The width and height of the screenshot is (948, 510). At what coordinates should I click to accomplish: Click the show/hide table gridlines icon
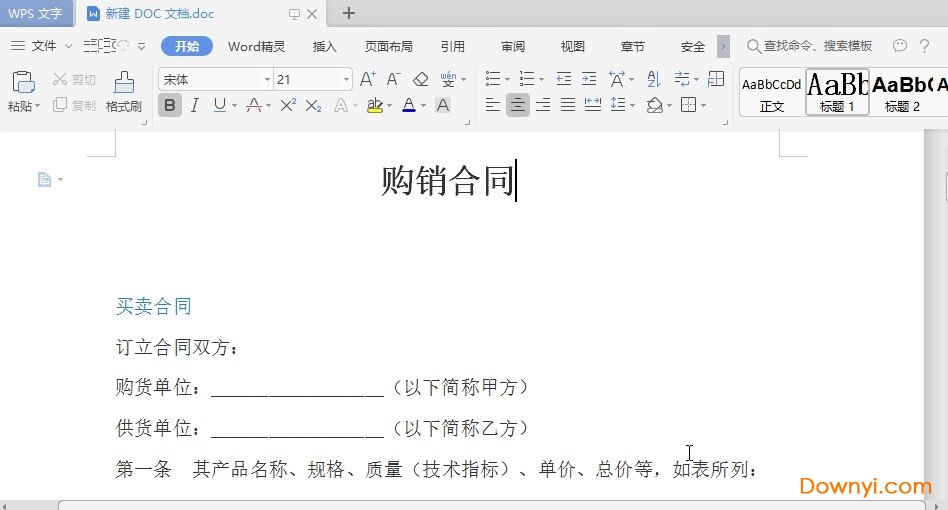tap(716, 79)
